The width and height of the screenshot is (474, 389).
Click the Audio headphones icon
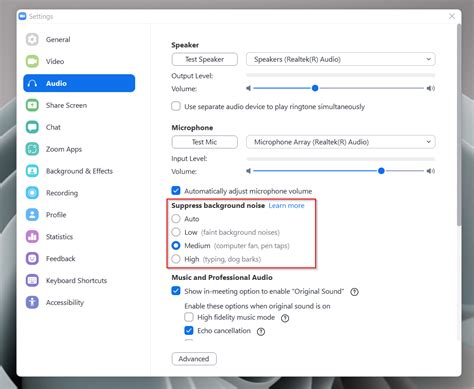32,83
